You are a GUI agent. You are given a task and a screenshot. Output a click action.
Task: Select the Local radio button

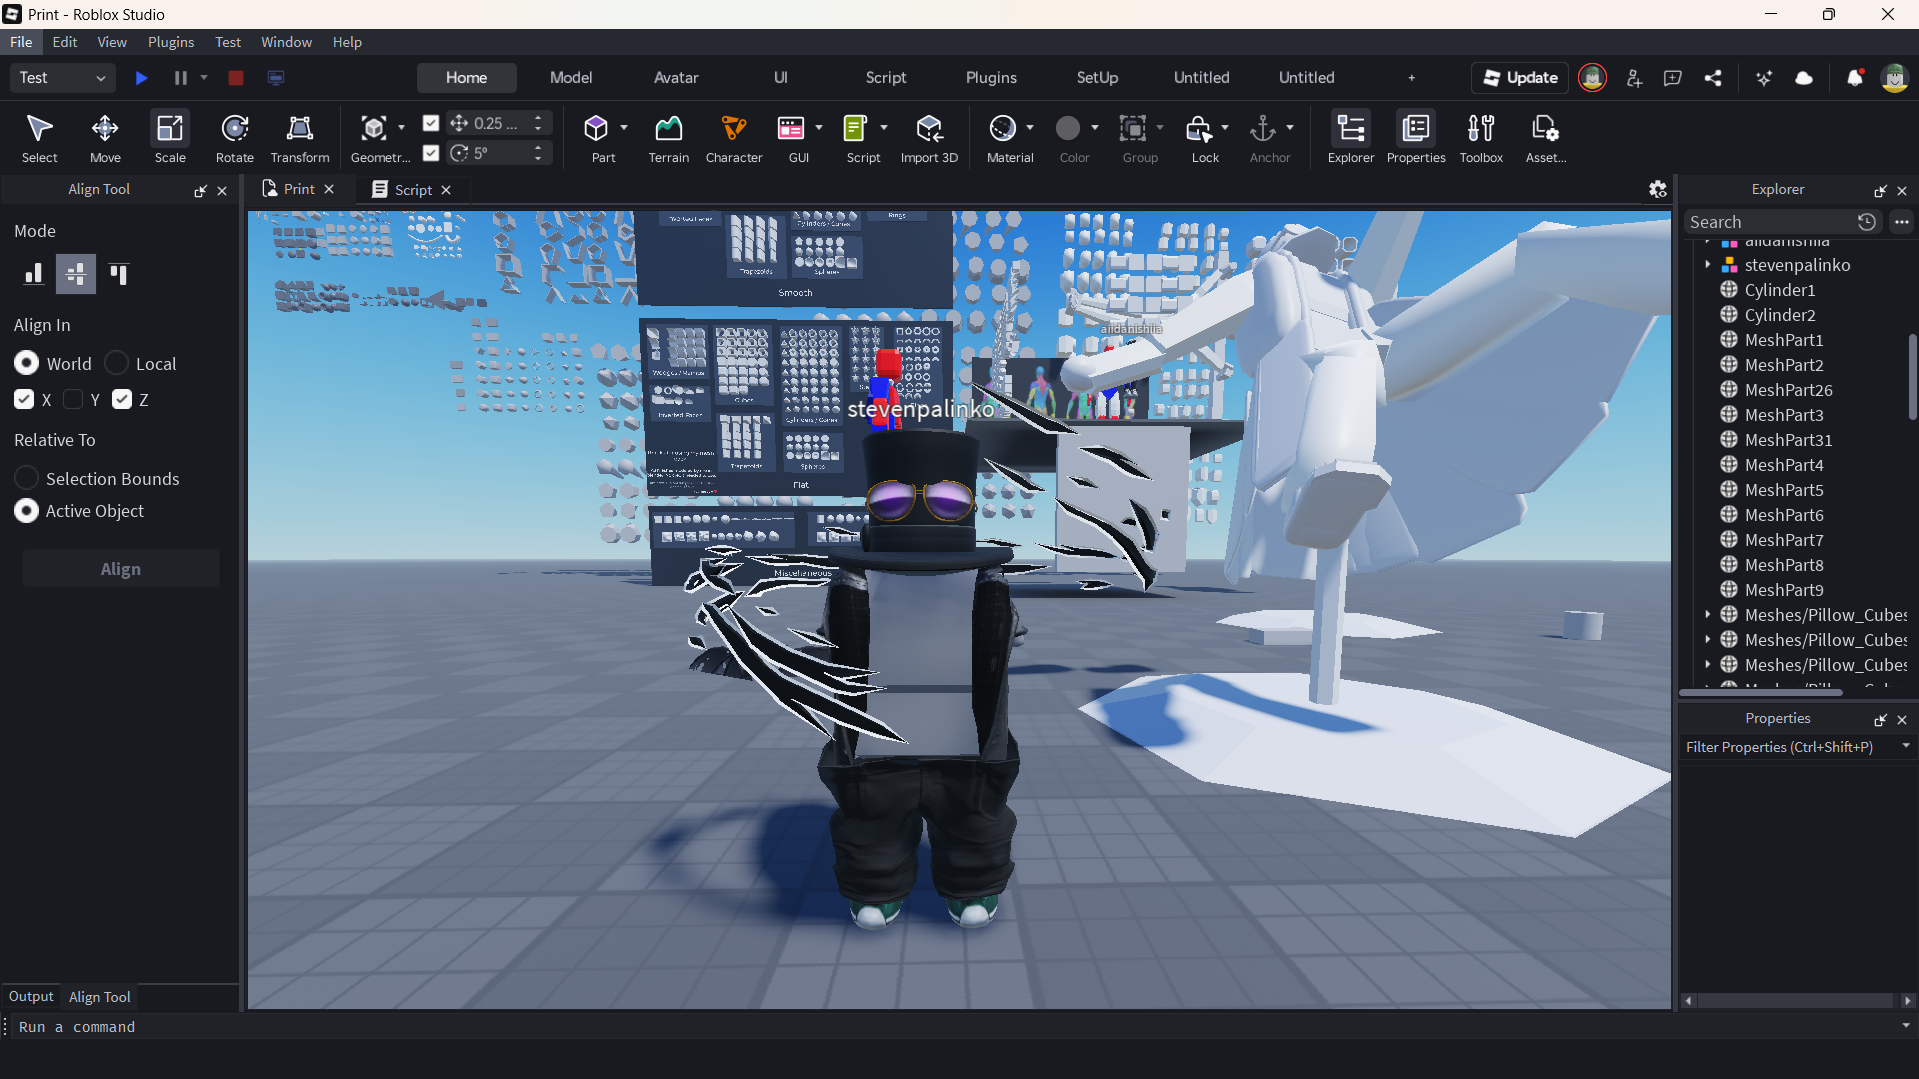pyautogui.click(x=116, y=363)
